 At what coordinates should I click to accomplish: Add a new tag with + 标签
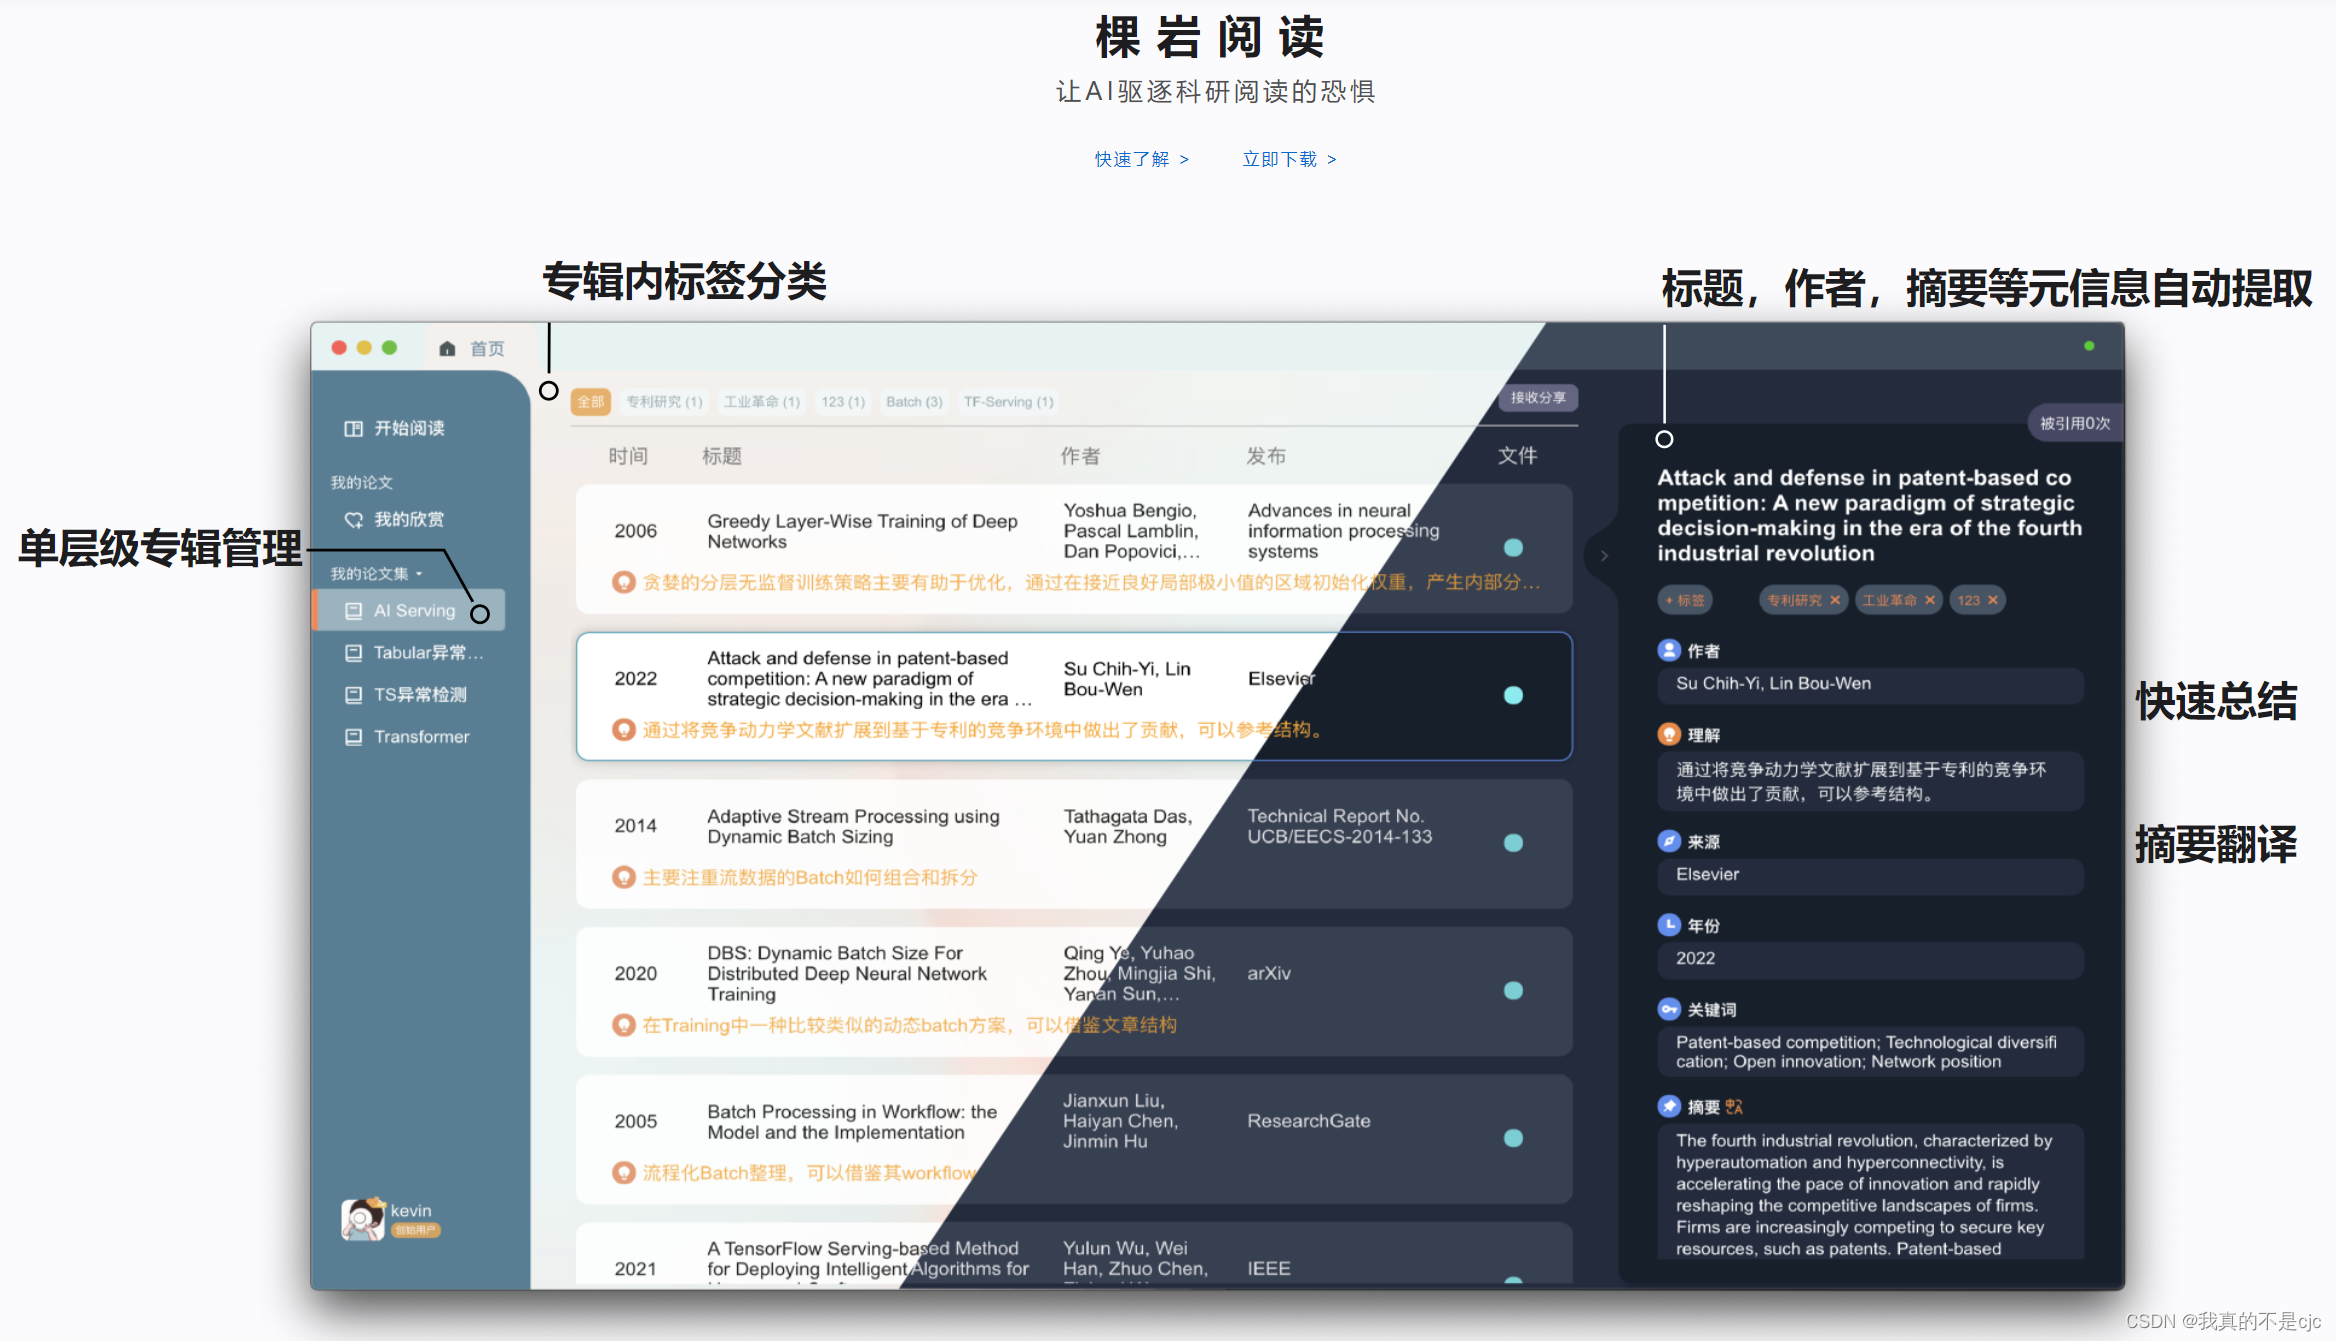coord(1685,600)
